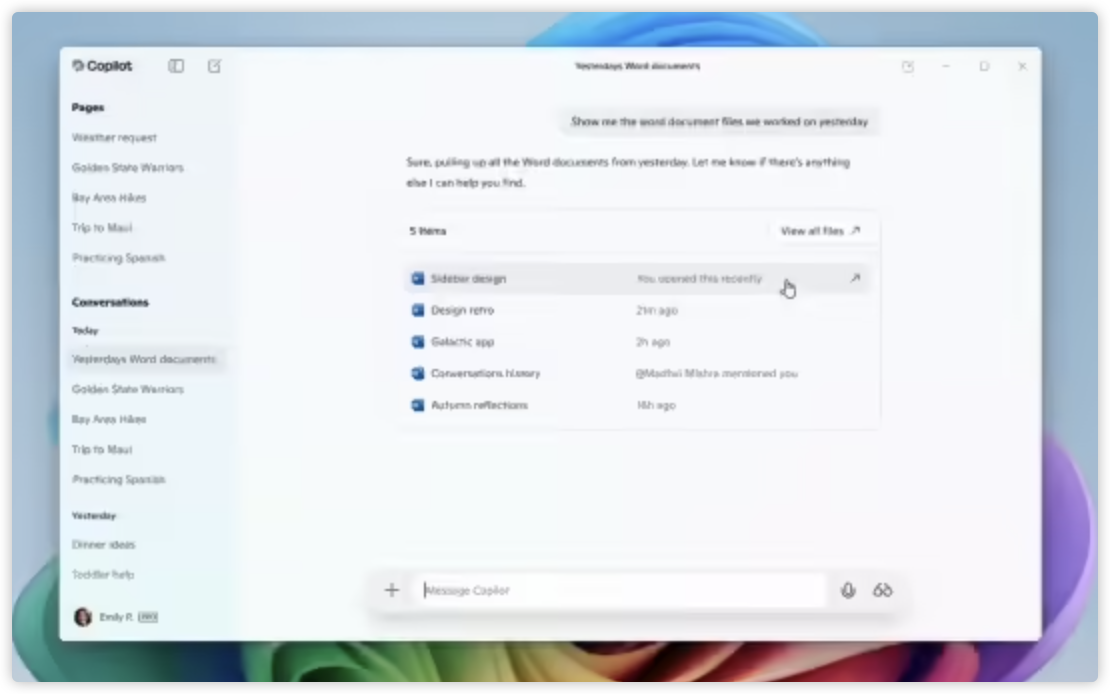
Task: Open Bay Area Hikes under Pages
Action: click(x=109, y=198)
